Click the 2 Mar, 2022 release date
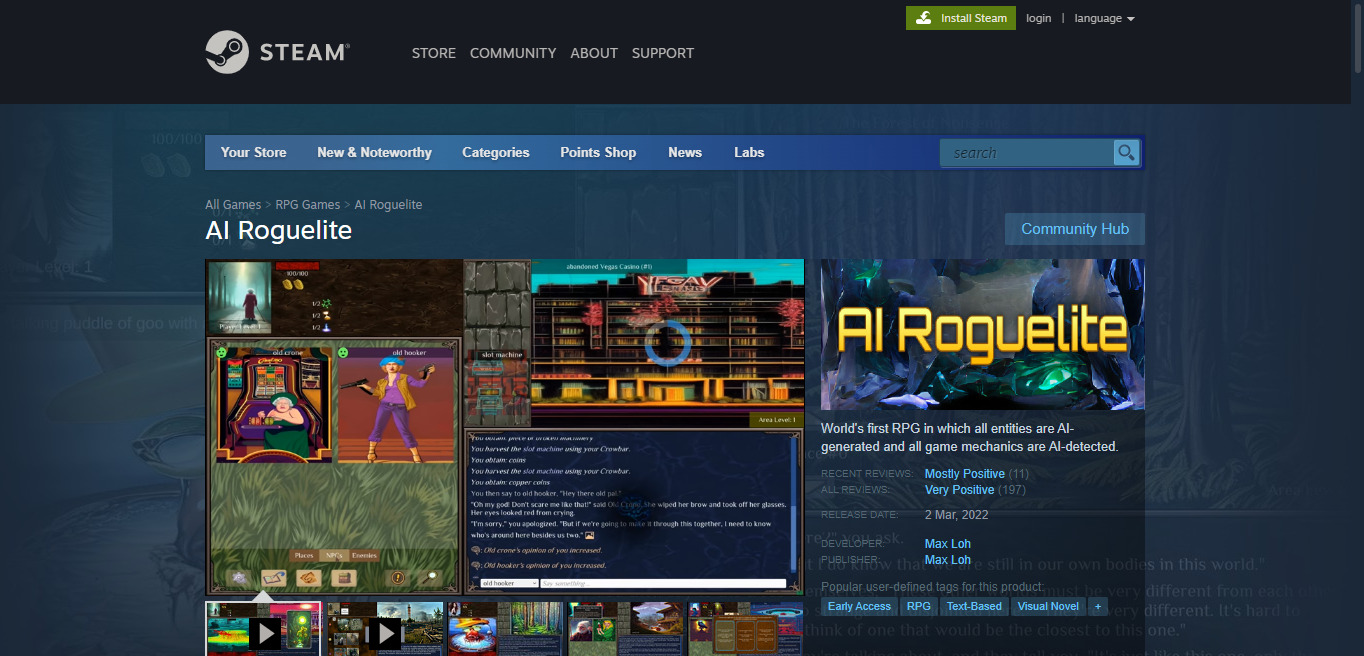The height and width of the screenshot is (656, 1364). coord(957,515)
